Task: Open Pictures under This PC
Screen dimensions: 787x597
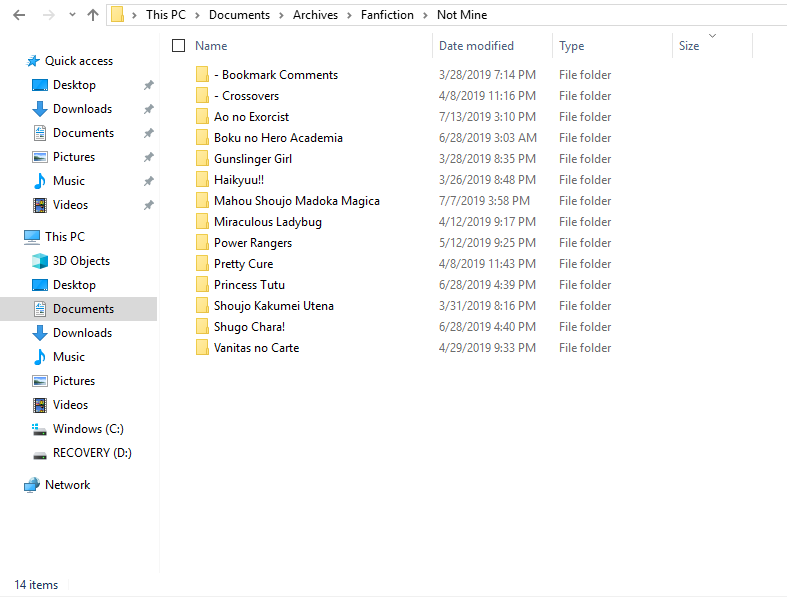Action: coord(74,381)
